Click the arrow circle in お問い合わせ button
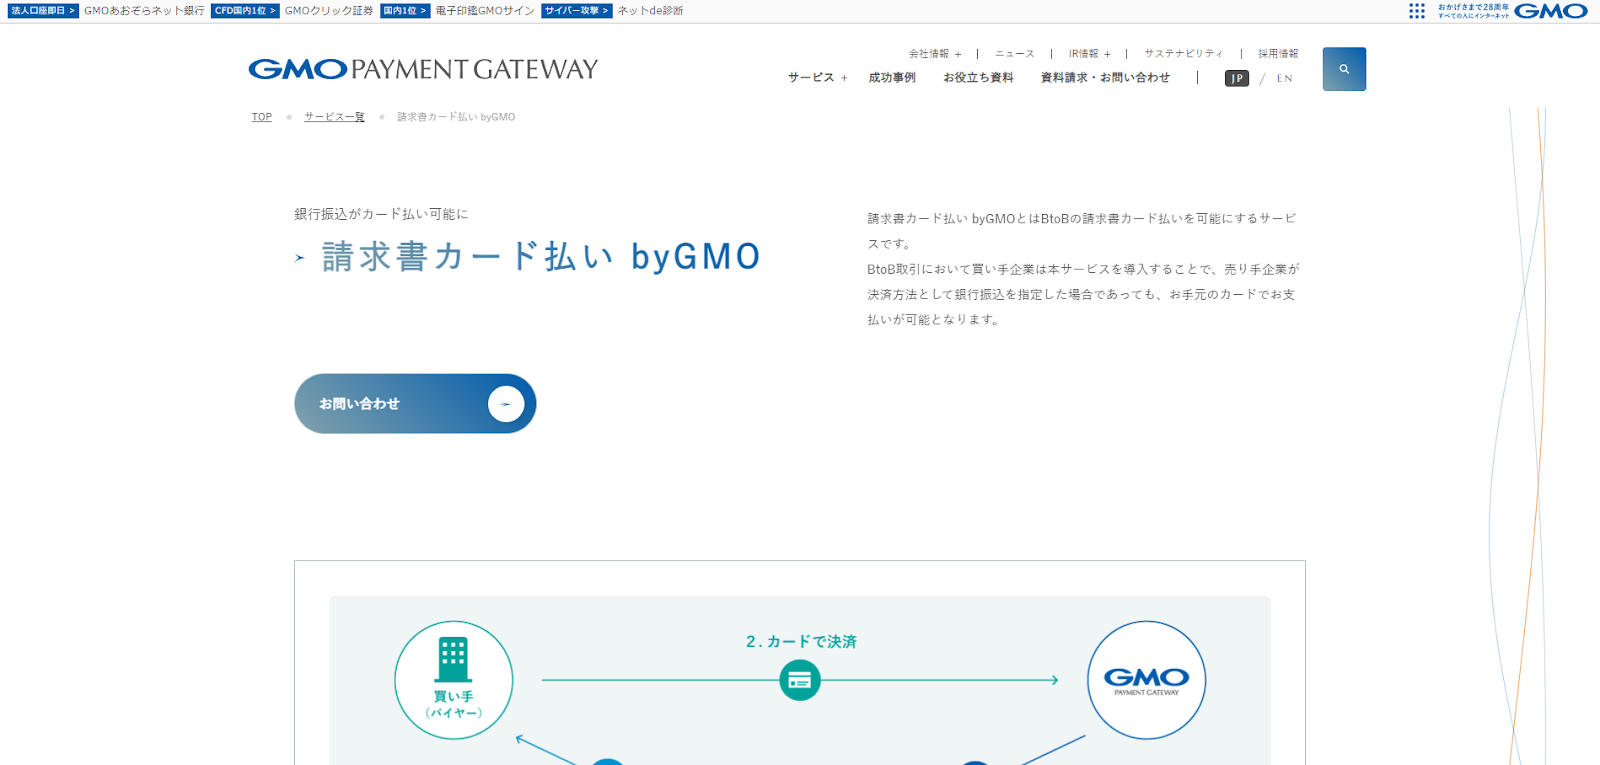1600x765 pixels. (506, 404)
